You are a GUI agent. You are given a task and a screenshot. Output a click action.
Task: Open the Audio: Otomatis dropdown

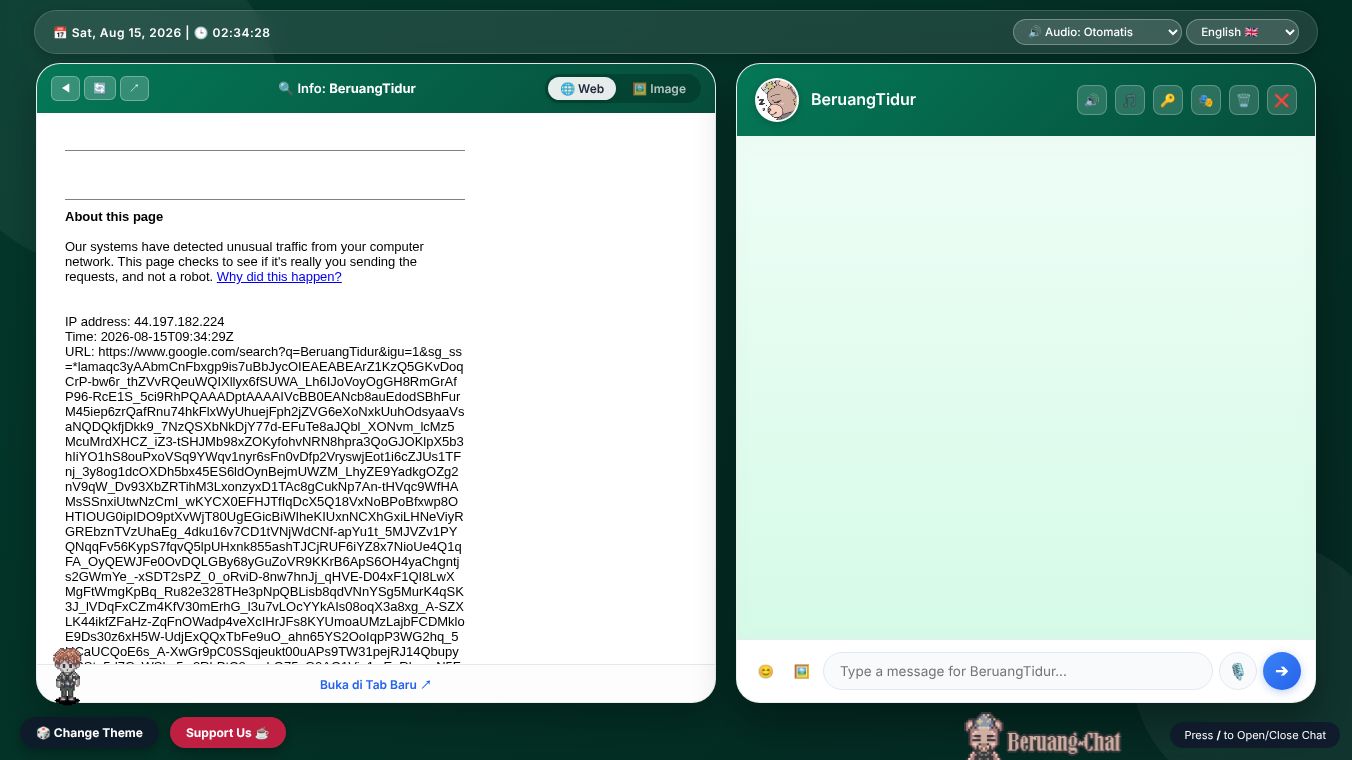[x=1097, y=32]
